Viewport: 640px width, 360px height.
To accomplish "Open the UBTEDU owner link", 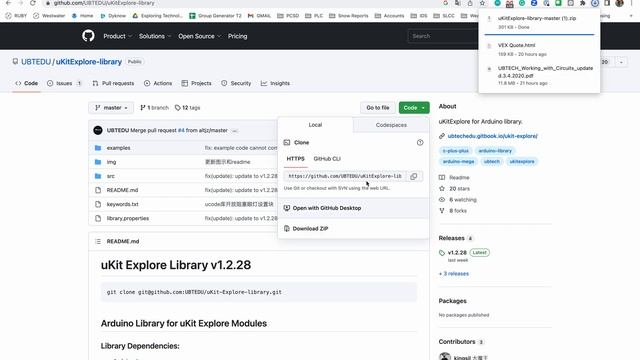I will 36,62.
